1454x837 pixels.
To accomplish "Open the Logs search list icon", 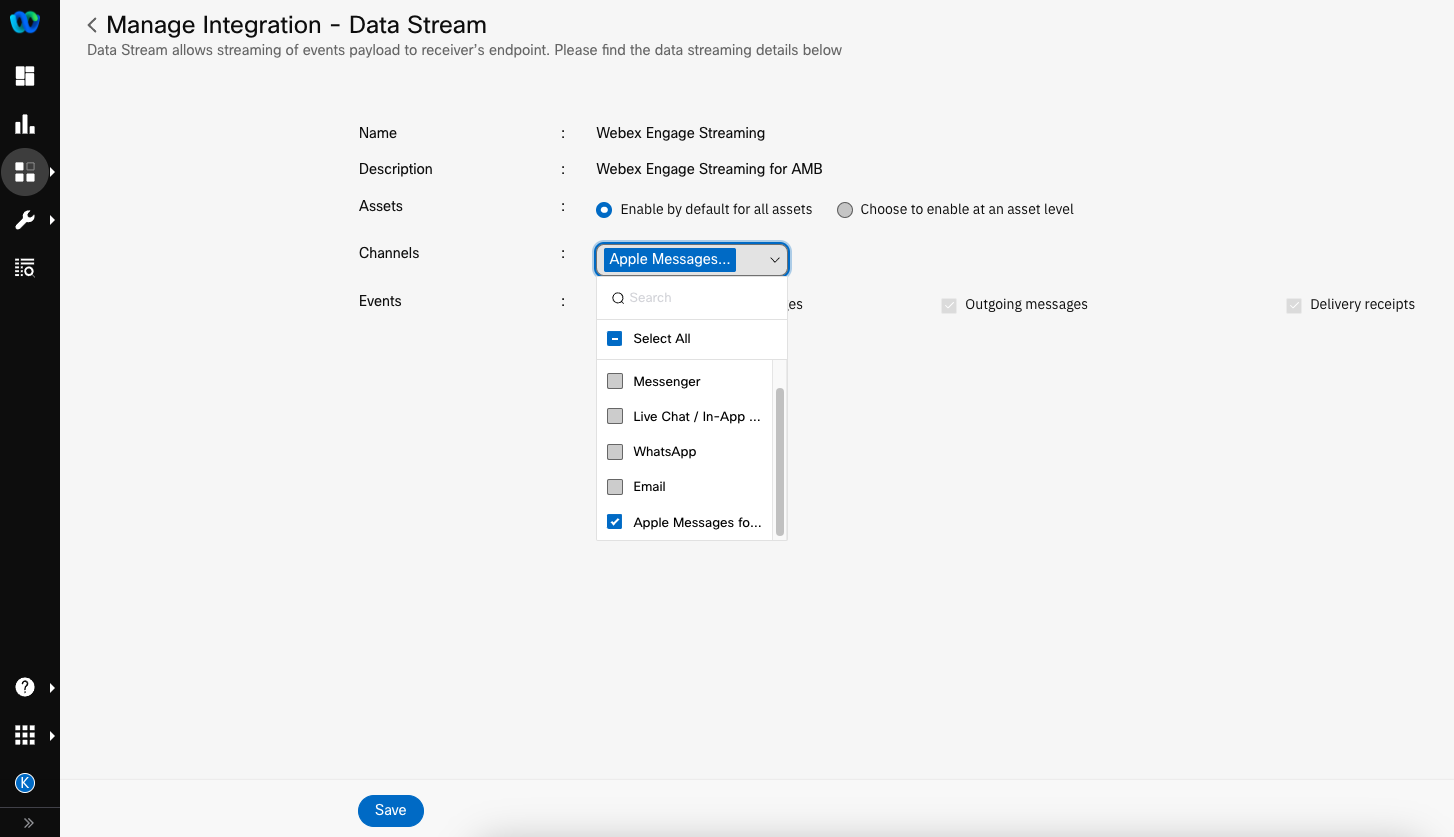I will click(25, 267).
